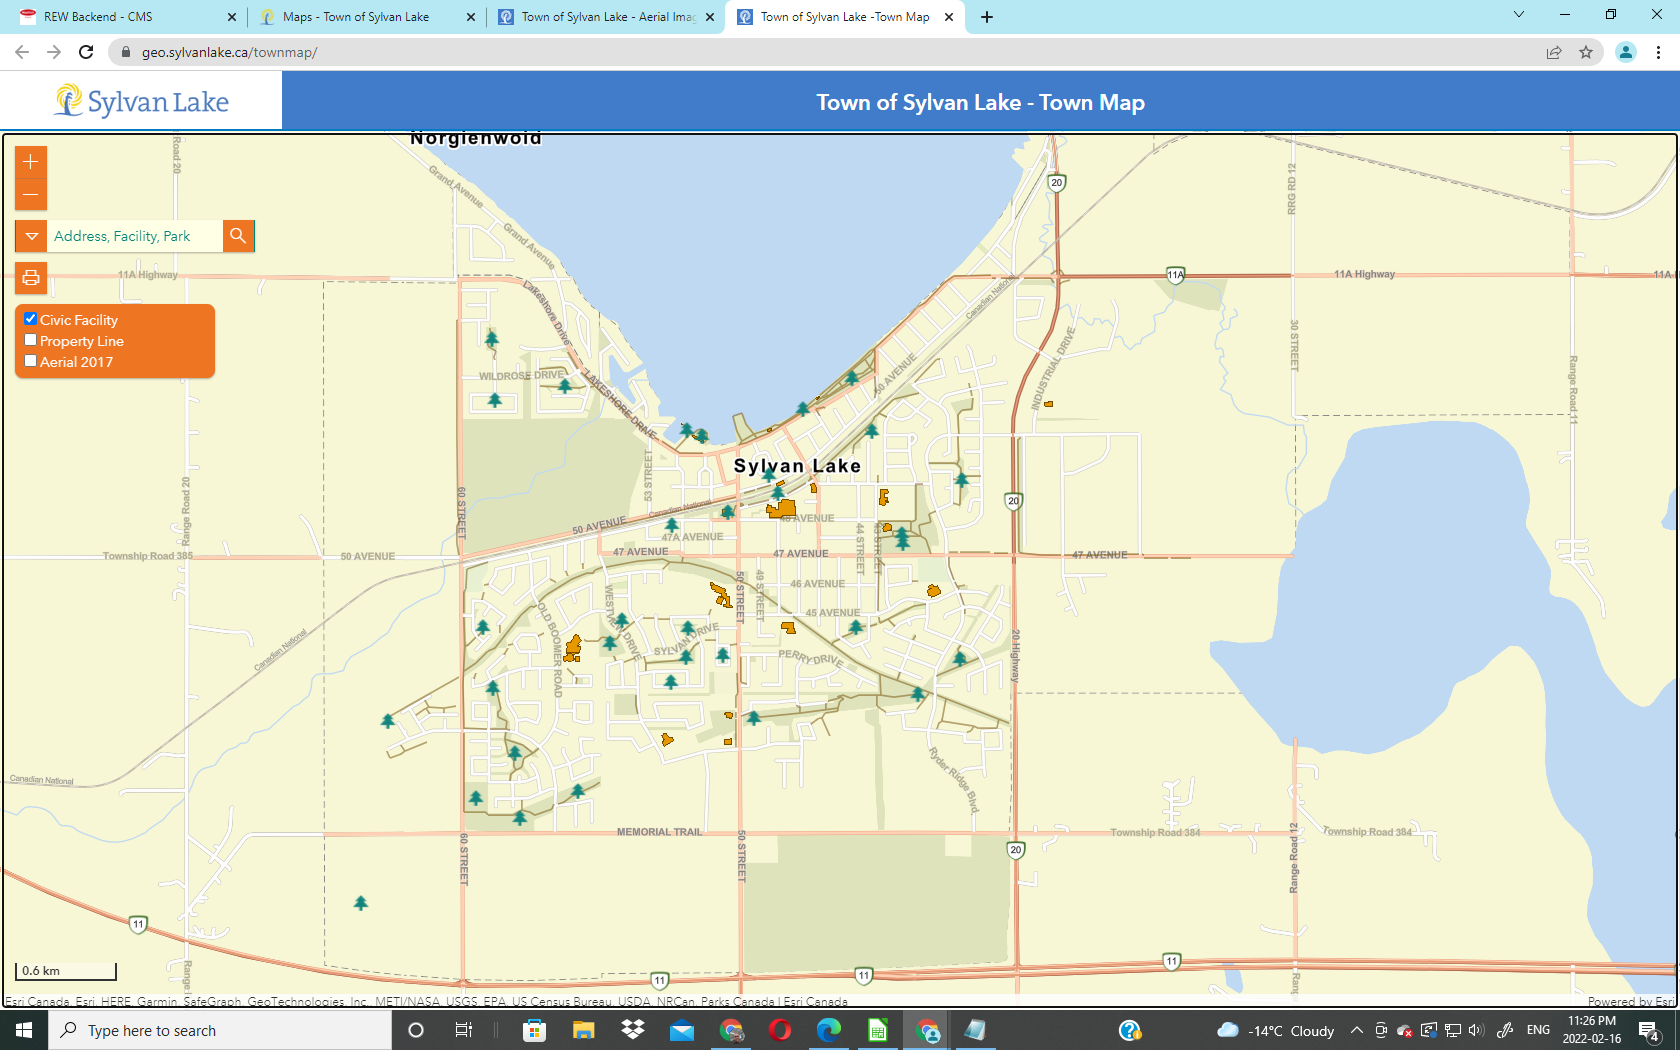1680x1050 pixels.
Task: Expand the search source dropdown arrow
Action: pyautogui.click(x=31, y=236)
